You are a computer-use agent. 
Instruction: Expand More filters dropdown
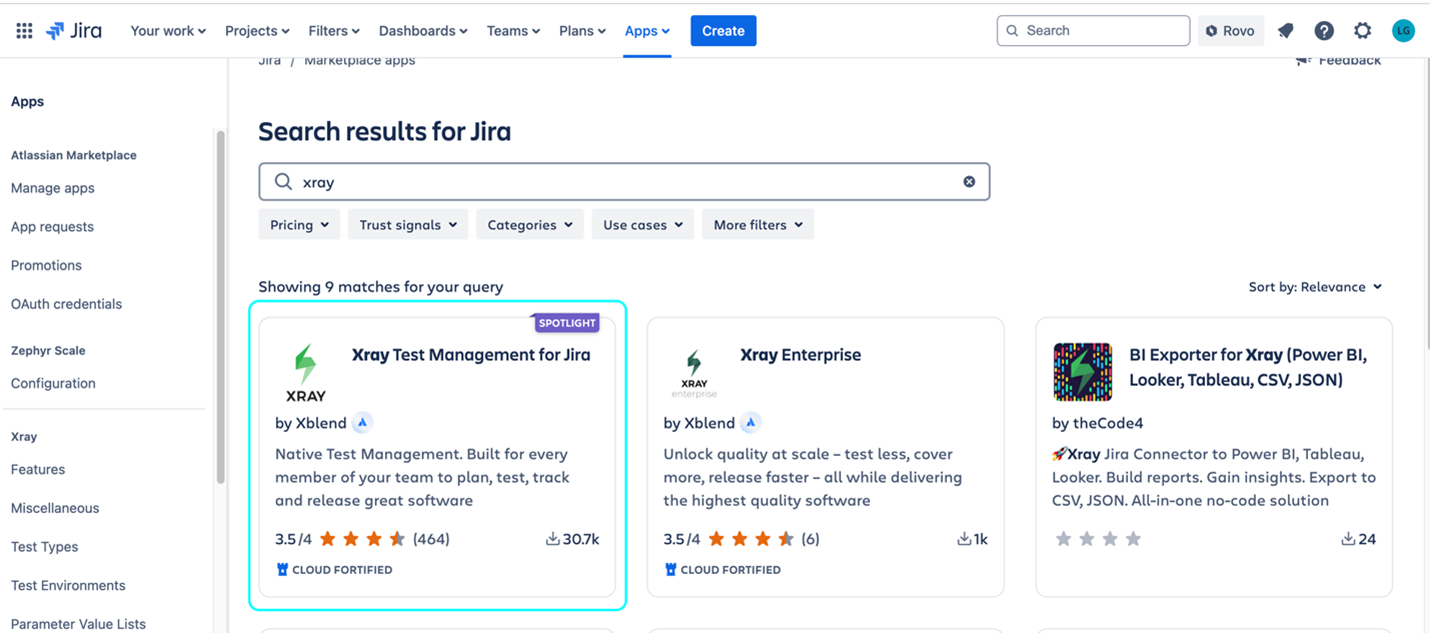tap(758, 225)
